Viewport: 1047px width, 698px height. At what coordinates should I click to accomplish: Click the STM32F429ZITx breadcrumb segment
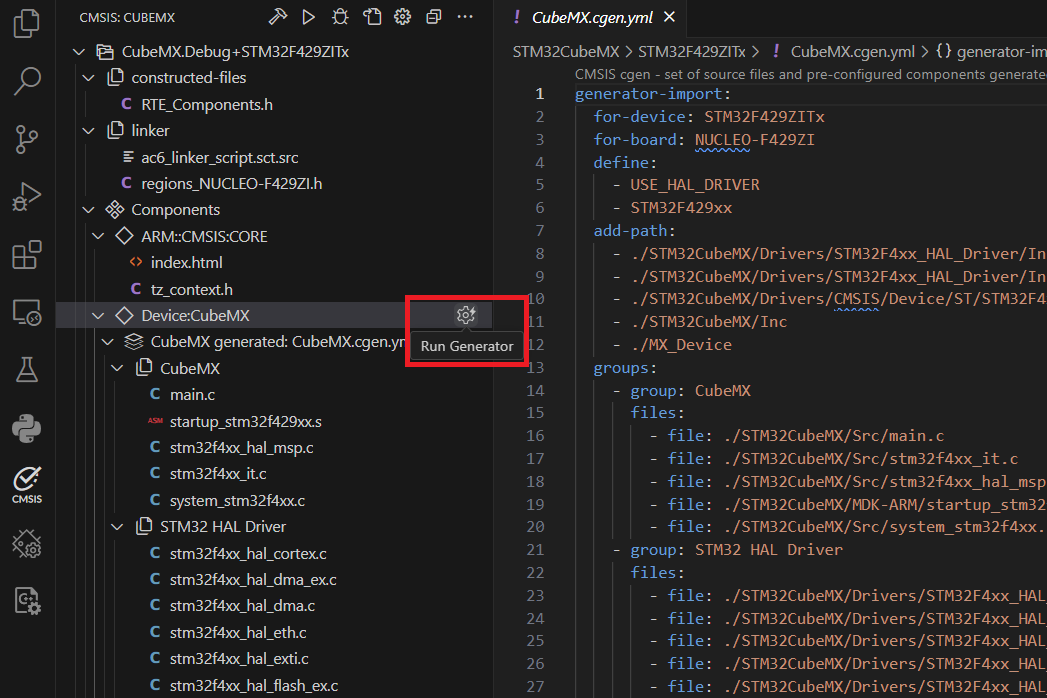pos(692,51)
